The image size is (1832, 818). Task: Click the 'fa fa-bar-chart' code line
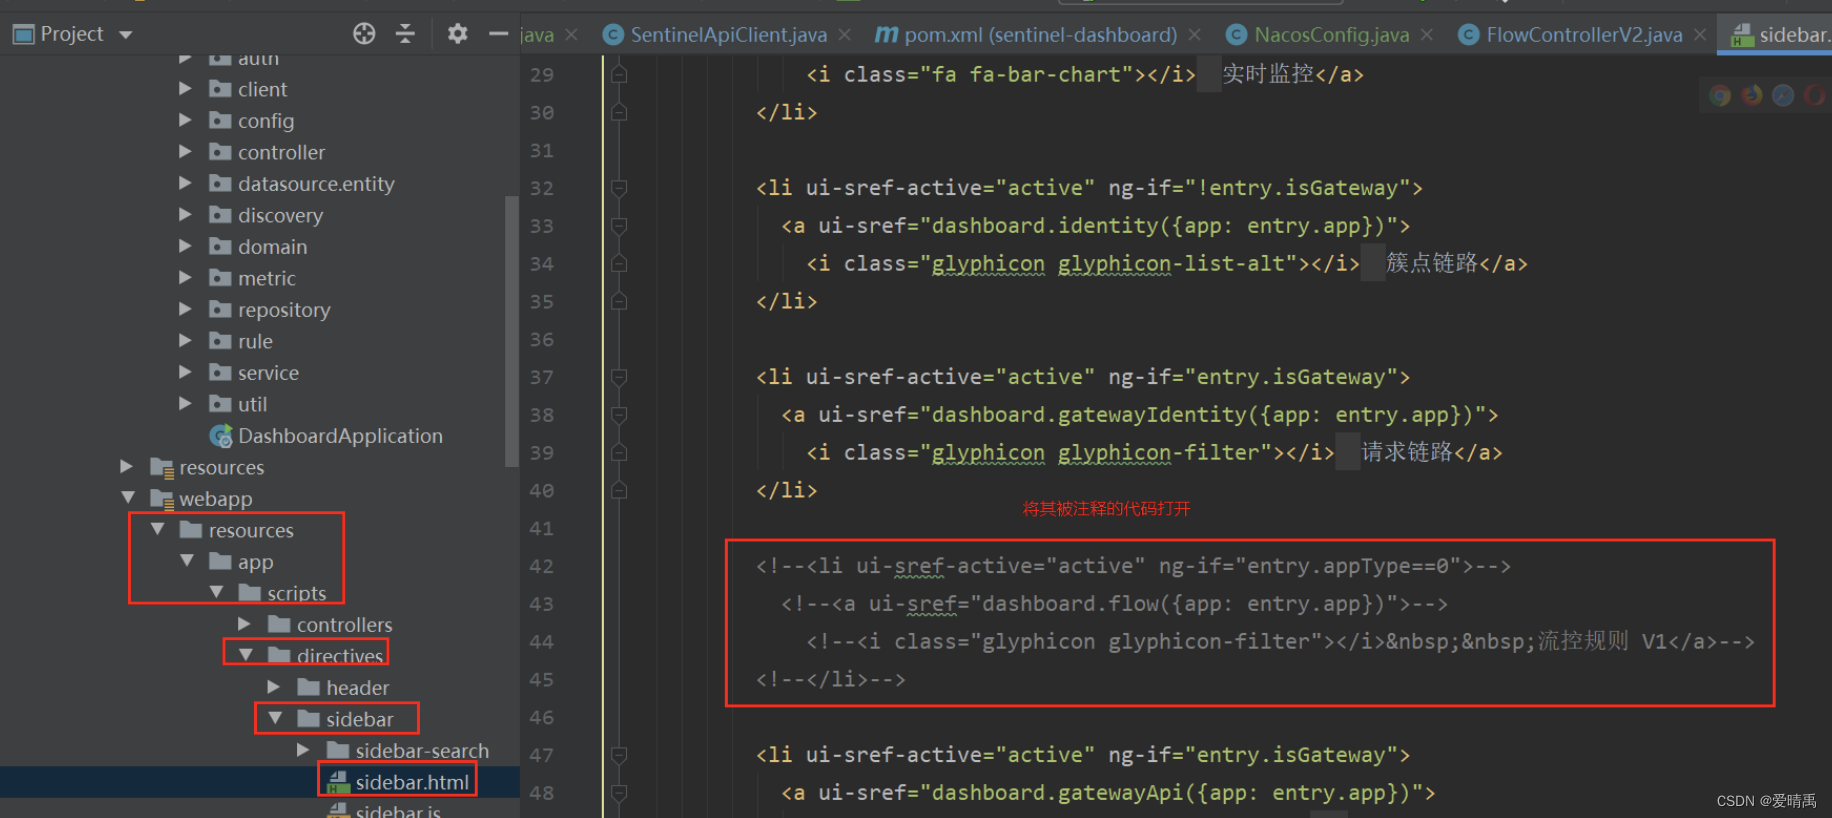tap(1085, 75)
